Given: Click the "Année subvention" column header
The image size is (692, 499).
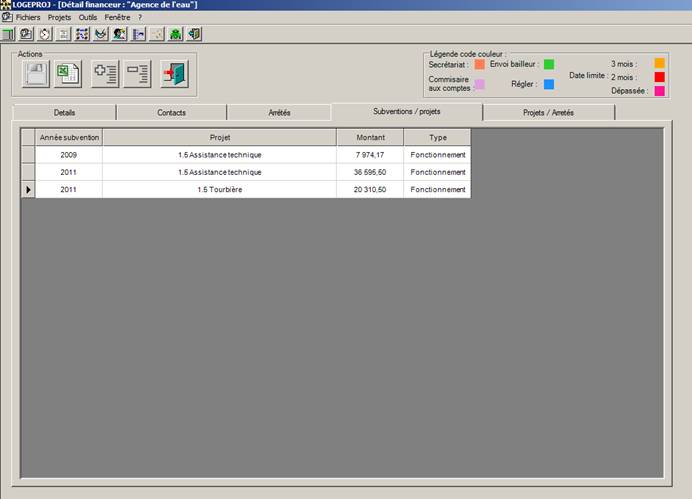Looking at the screenshot, I should click(69, 137).
